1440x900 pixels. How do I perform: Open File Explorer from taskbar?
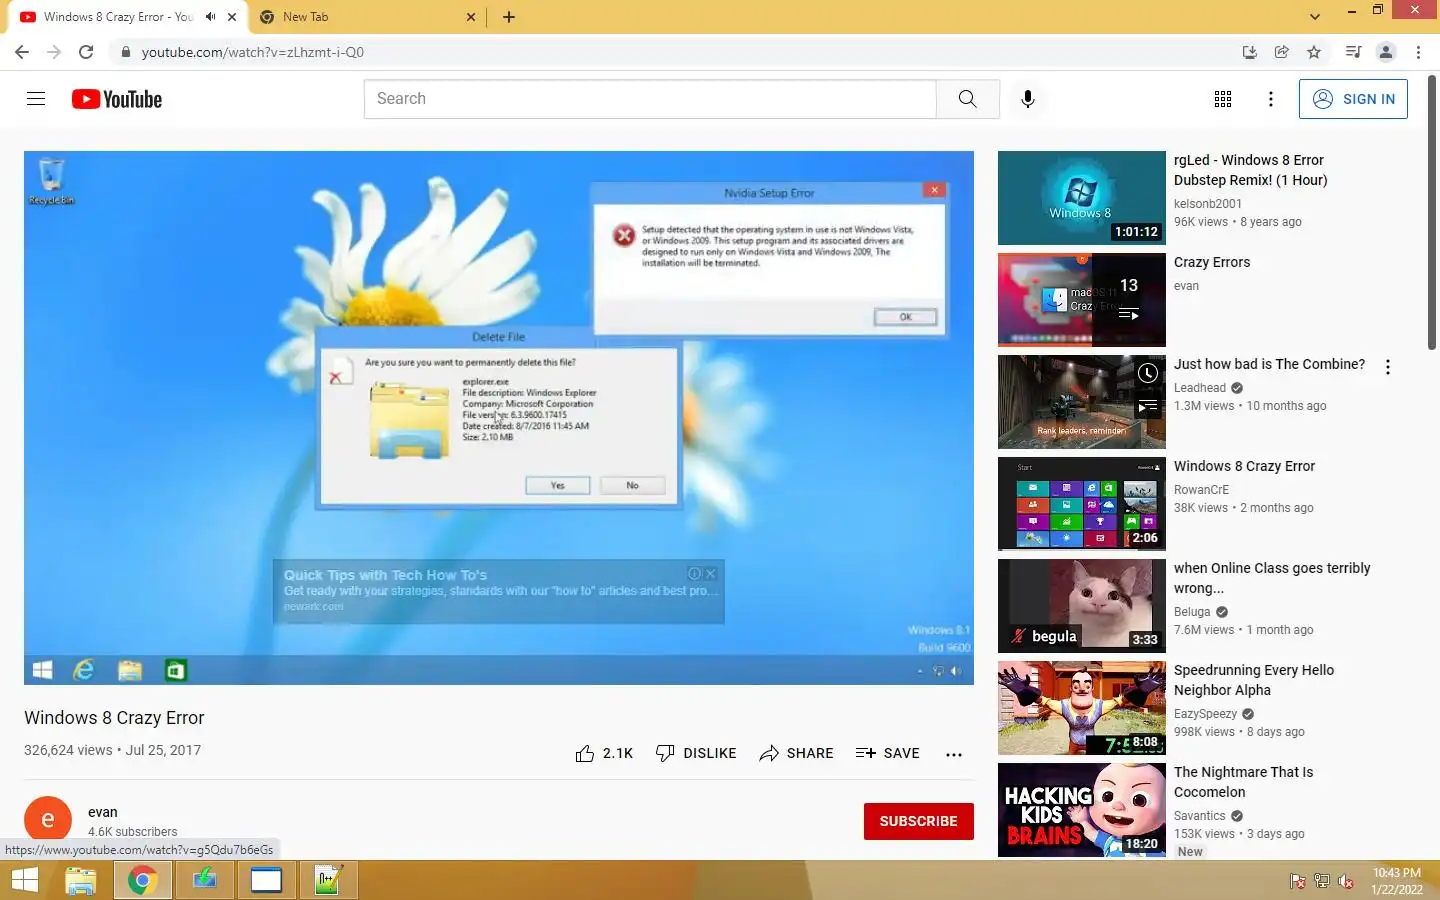tap(80, 880)
